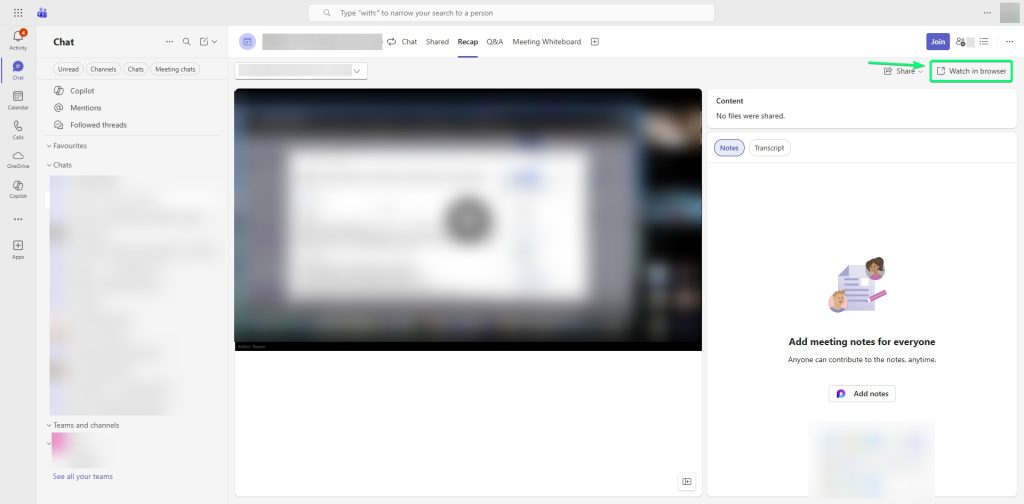Switch to the Q&A tab

495,42
